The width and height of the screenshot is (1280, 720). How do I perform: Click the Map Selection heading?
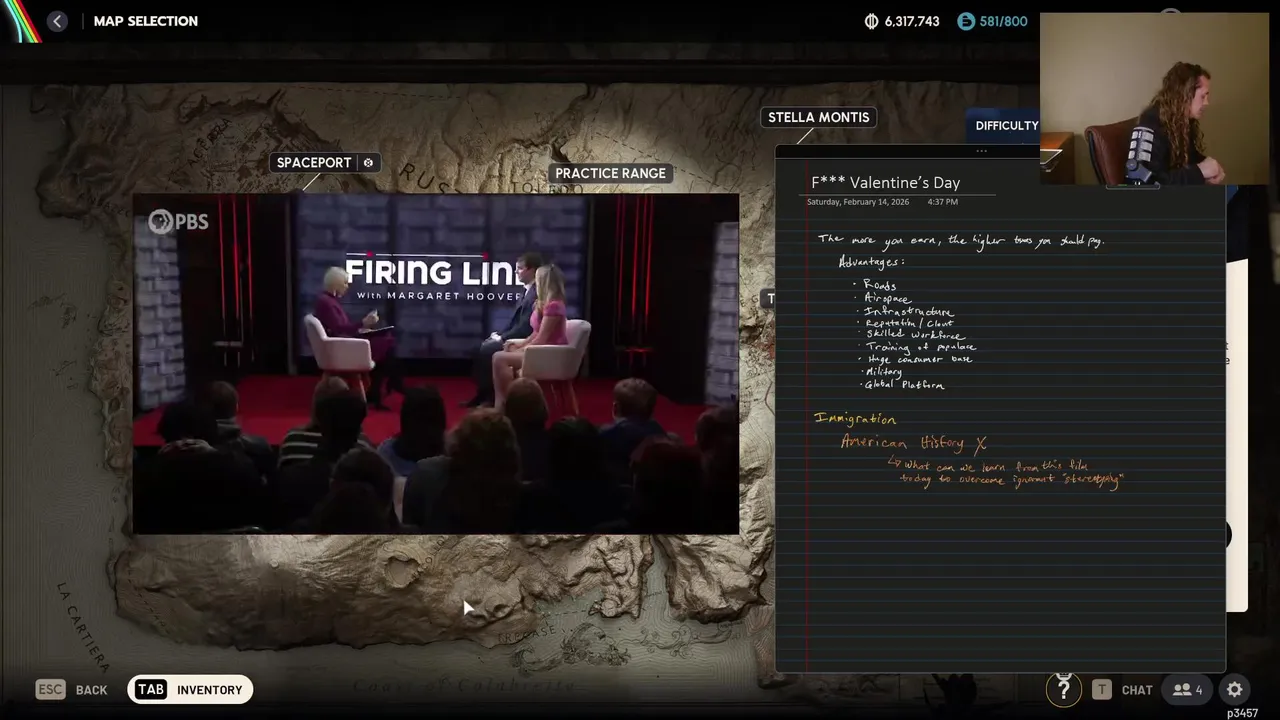(145, 21)
